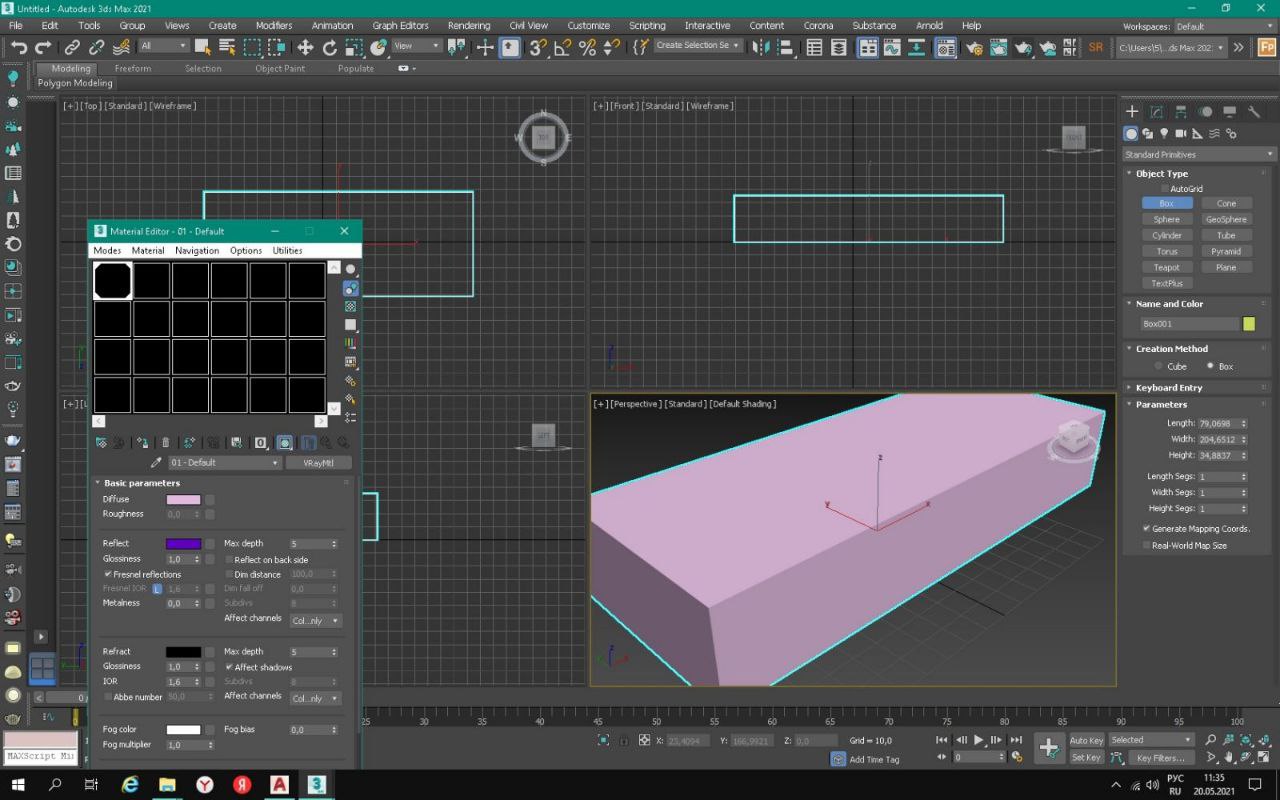Select the Move tool in the toolbar
The image size is (1280, 800).
coord(305,47)
